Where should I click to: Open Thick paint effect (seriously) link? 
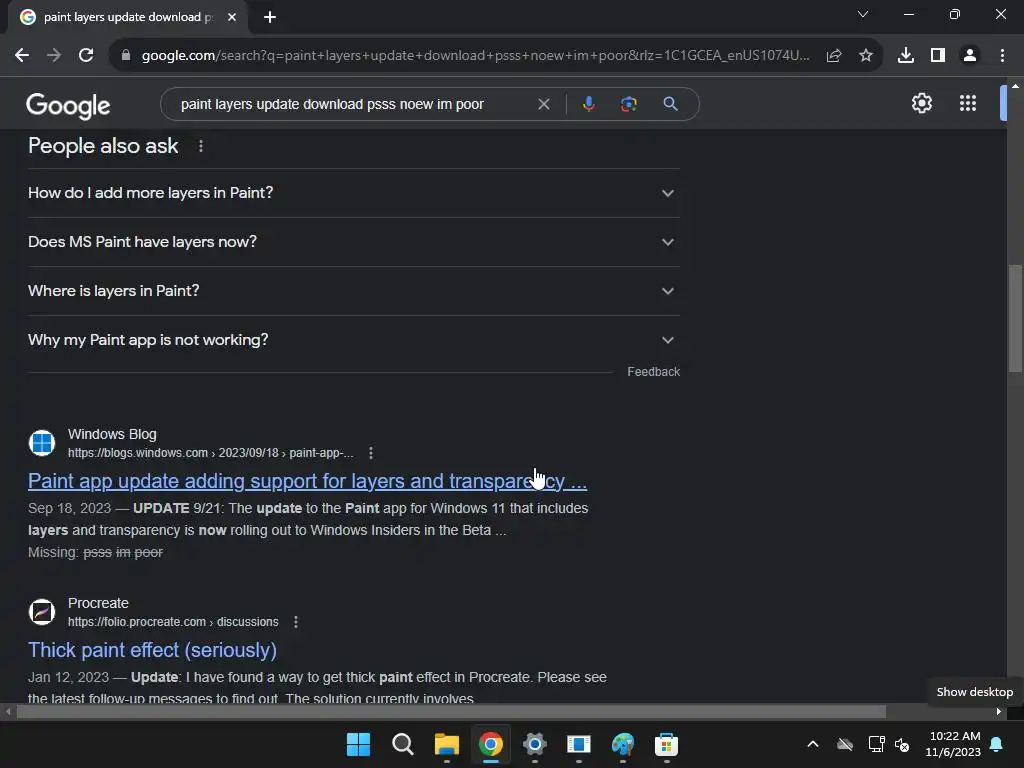pyautogui.click(x=152, y=650)
